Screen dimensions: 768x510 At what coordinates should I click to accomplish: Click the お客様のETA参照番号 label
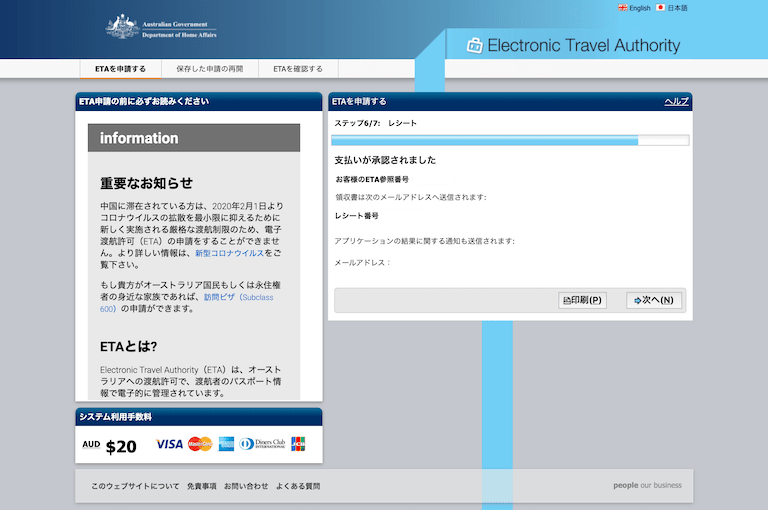372,179
